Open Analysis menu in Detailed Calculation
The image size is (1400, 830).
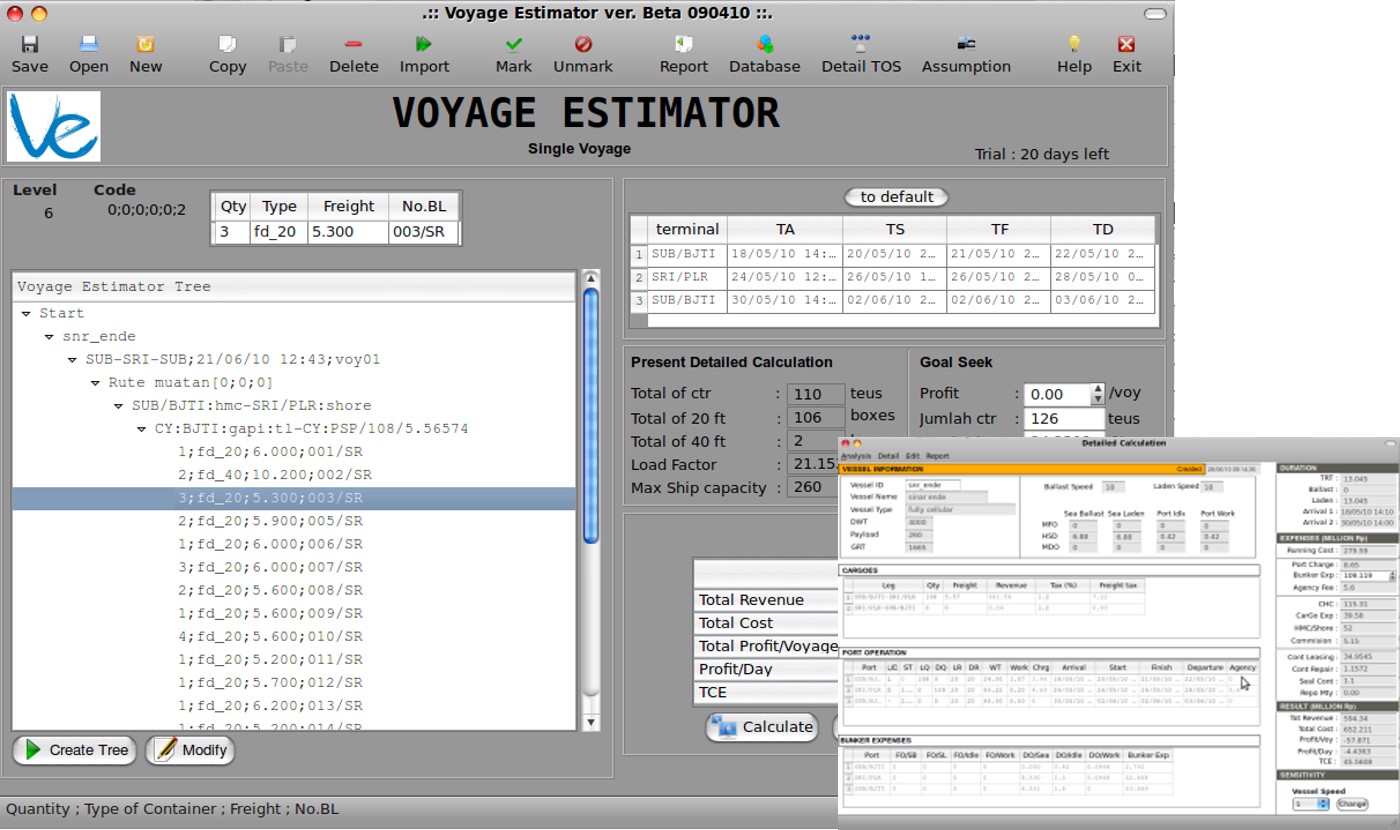coord(856,456)
